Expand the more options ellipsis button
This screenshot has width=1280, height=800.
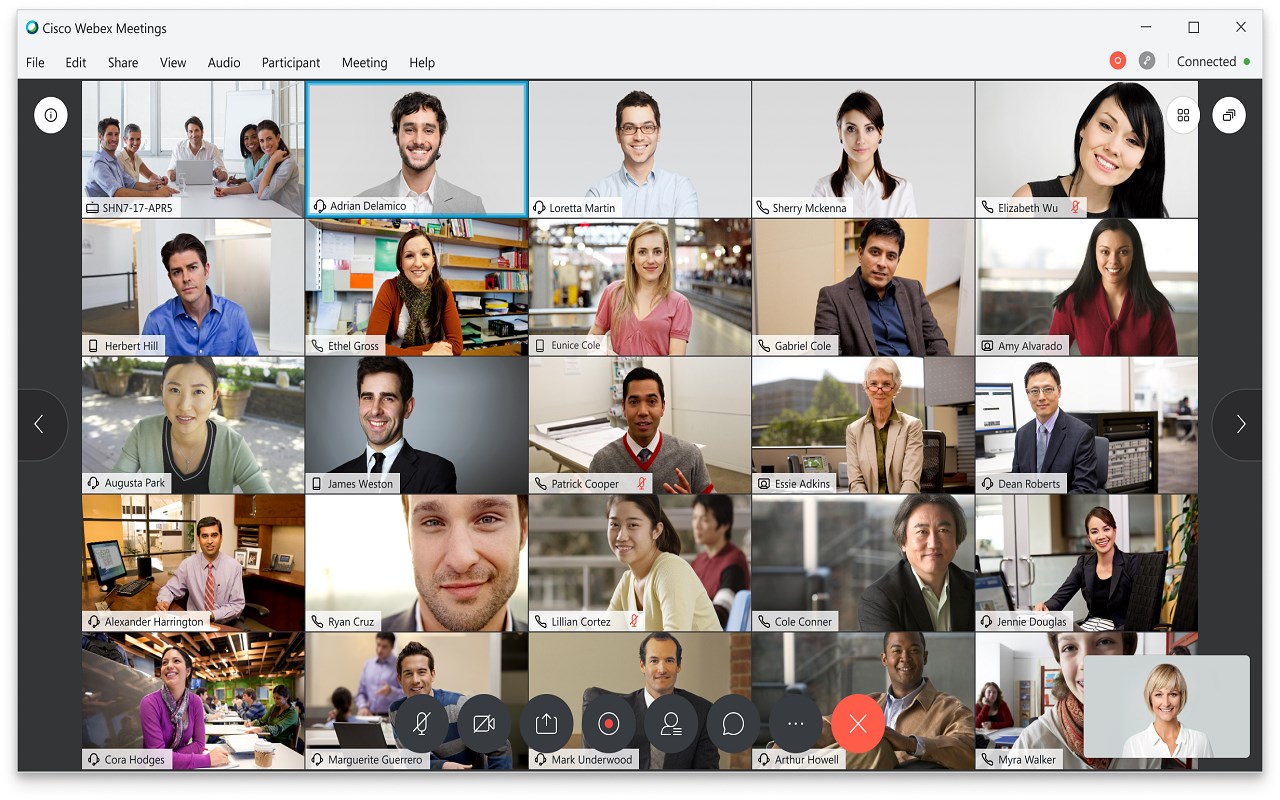(796, 724)
